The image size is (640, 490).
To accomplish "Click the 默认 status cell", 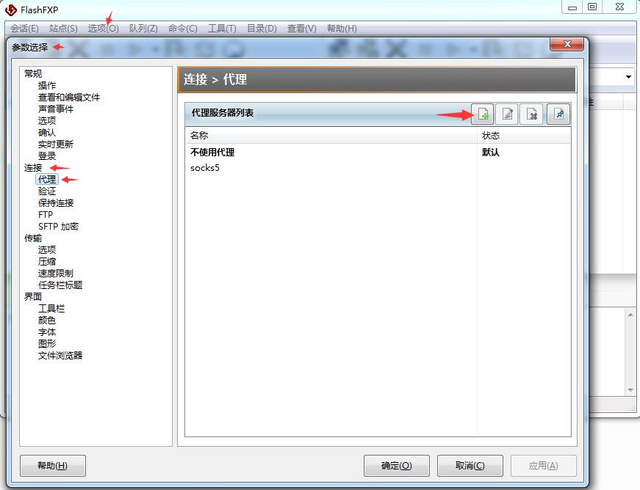I will point(491,152).
